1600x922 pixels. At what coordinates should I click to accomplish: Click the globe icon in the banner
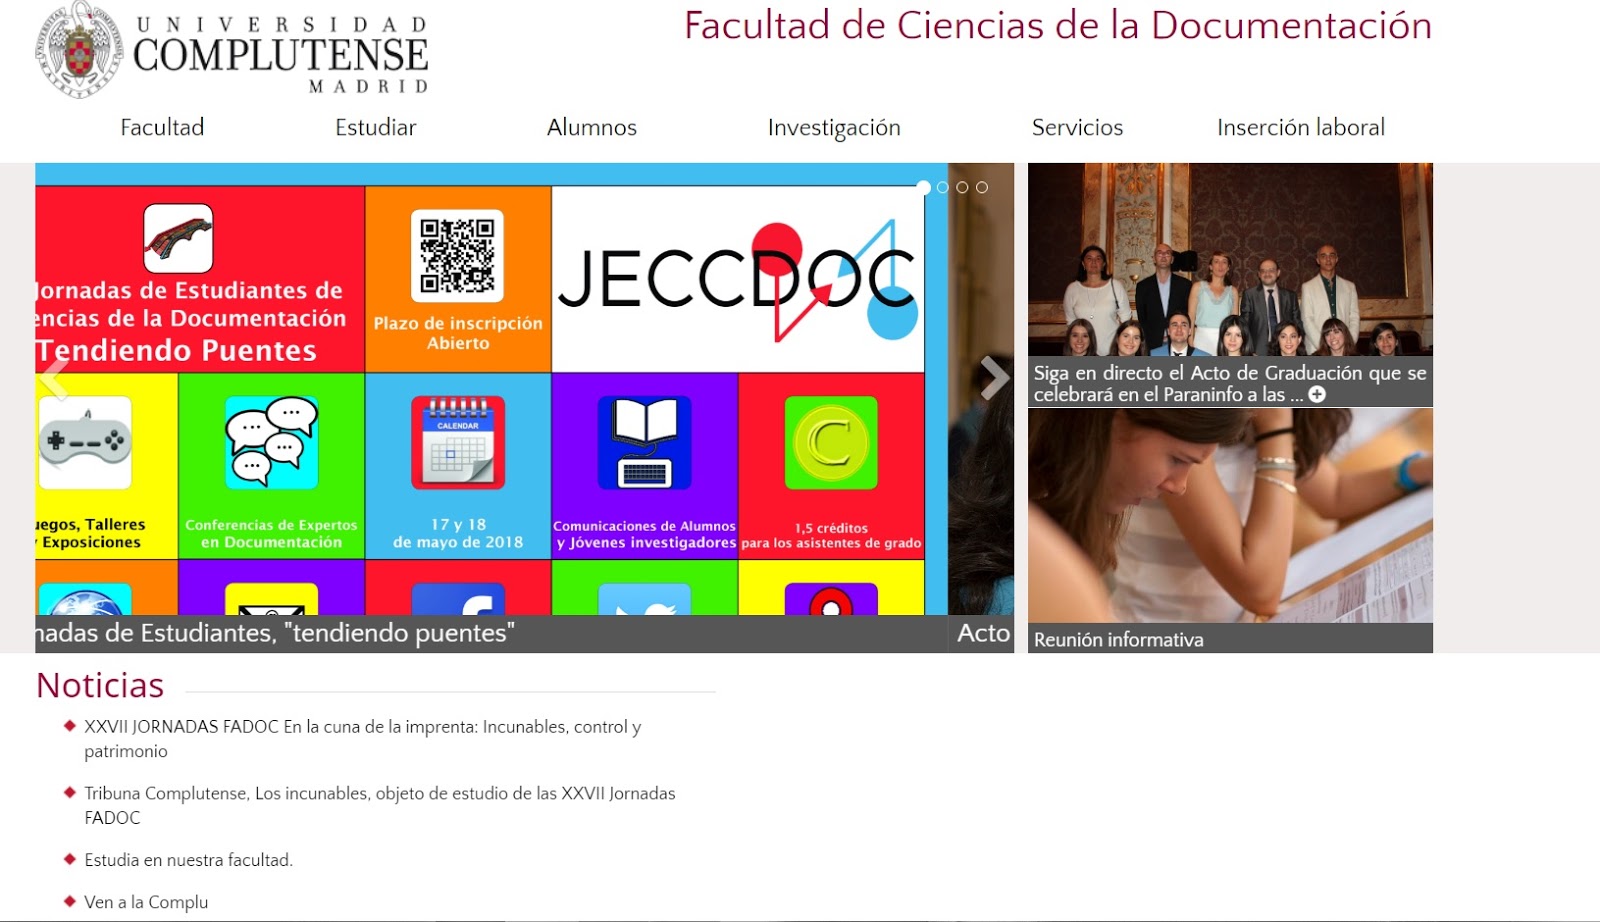point(86,599)
